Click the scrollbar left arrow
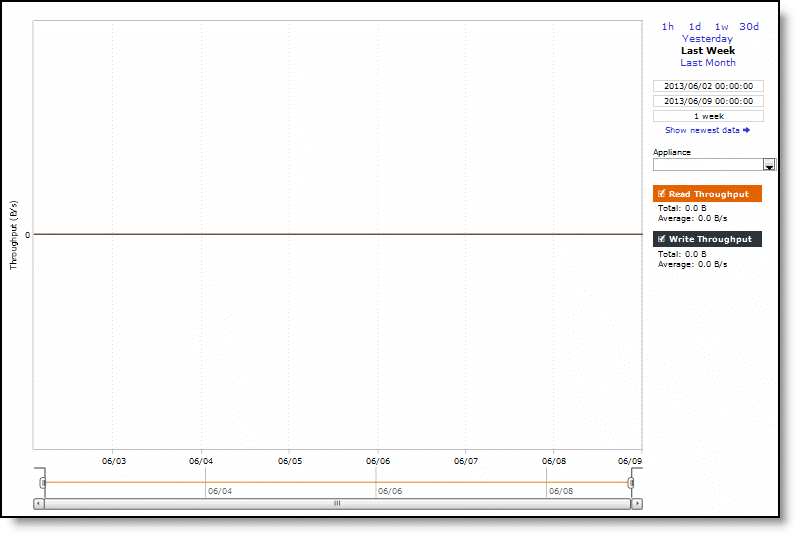 39,504
